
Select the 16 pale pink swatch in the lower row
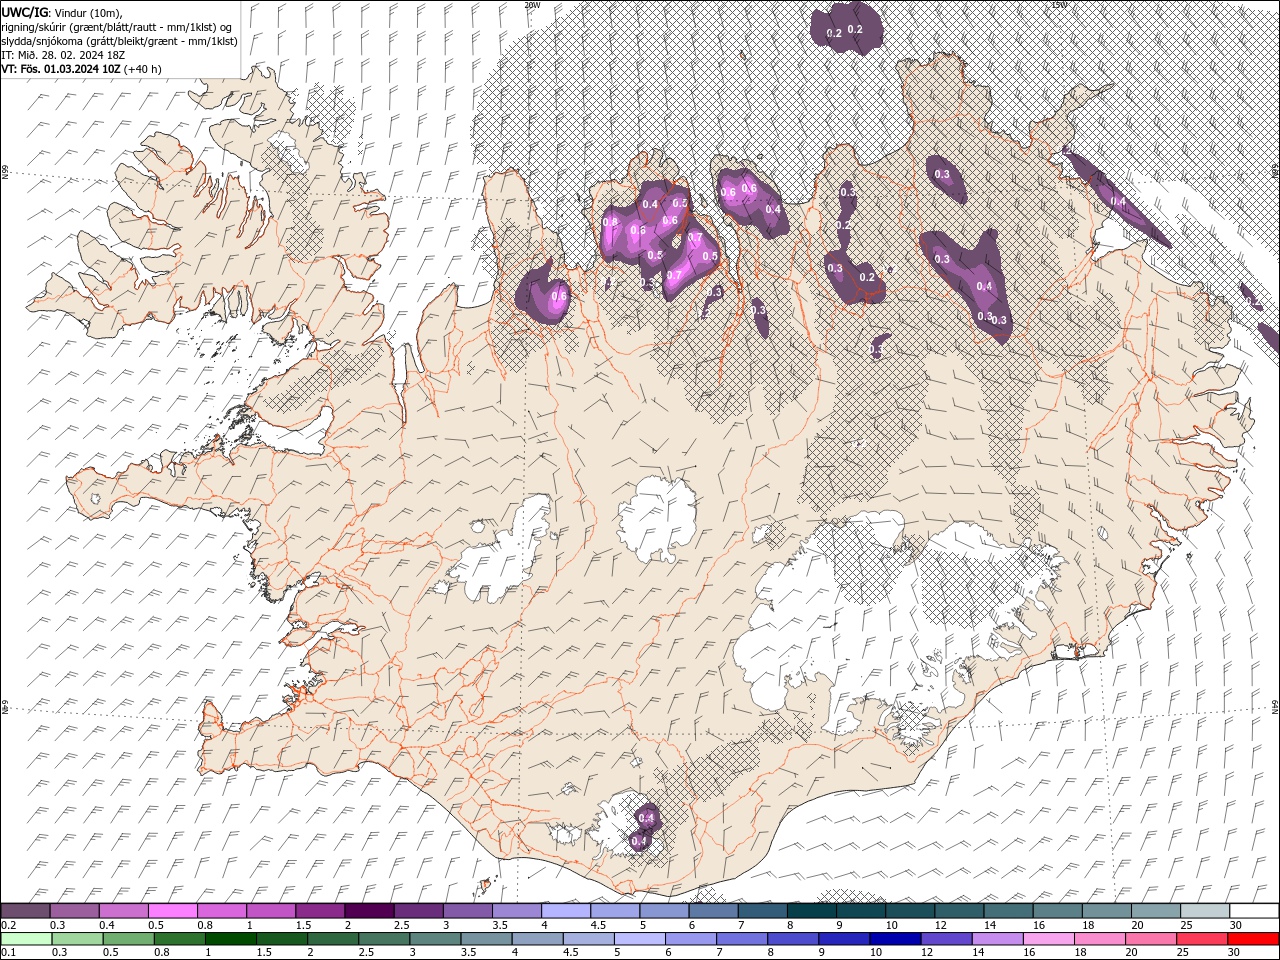(1048, 939)
